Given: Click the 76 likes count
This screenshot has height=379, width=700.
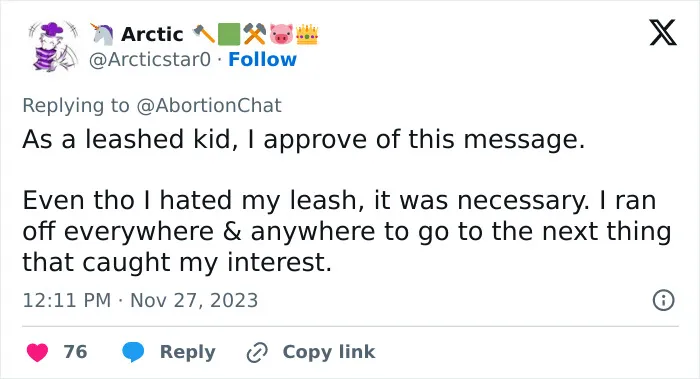Looking at the screenshot, I should coord(75,352).
